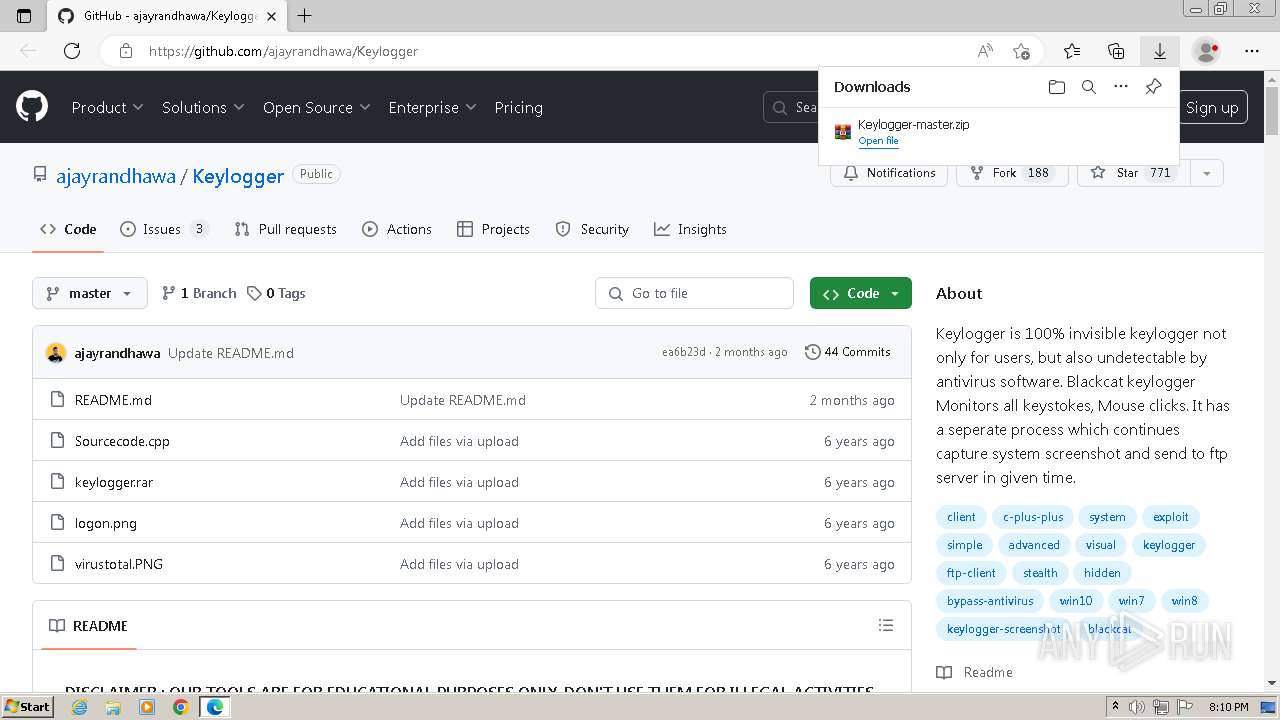Open the tab actions menu icon
Screen dimensions: 1280x720
(24, 16)
